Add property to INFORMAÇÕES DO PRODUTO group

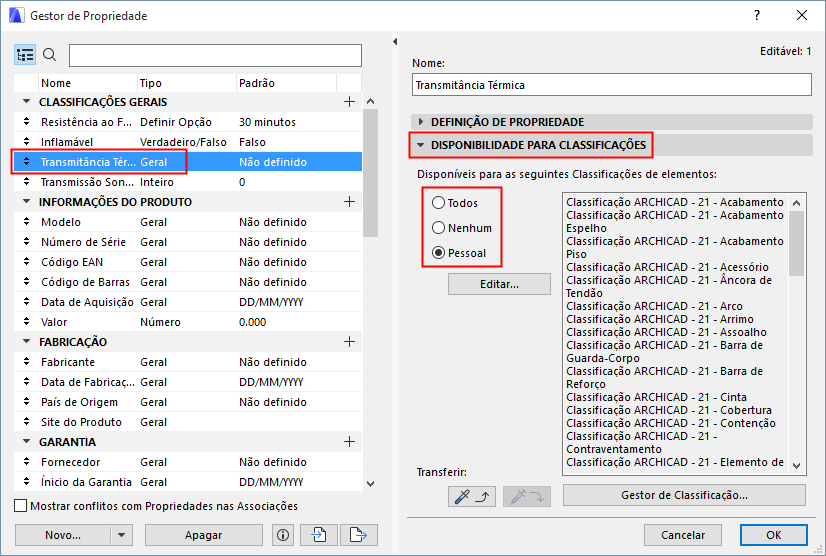click(349, 202)
